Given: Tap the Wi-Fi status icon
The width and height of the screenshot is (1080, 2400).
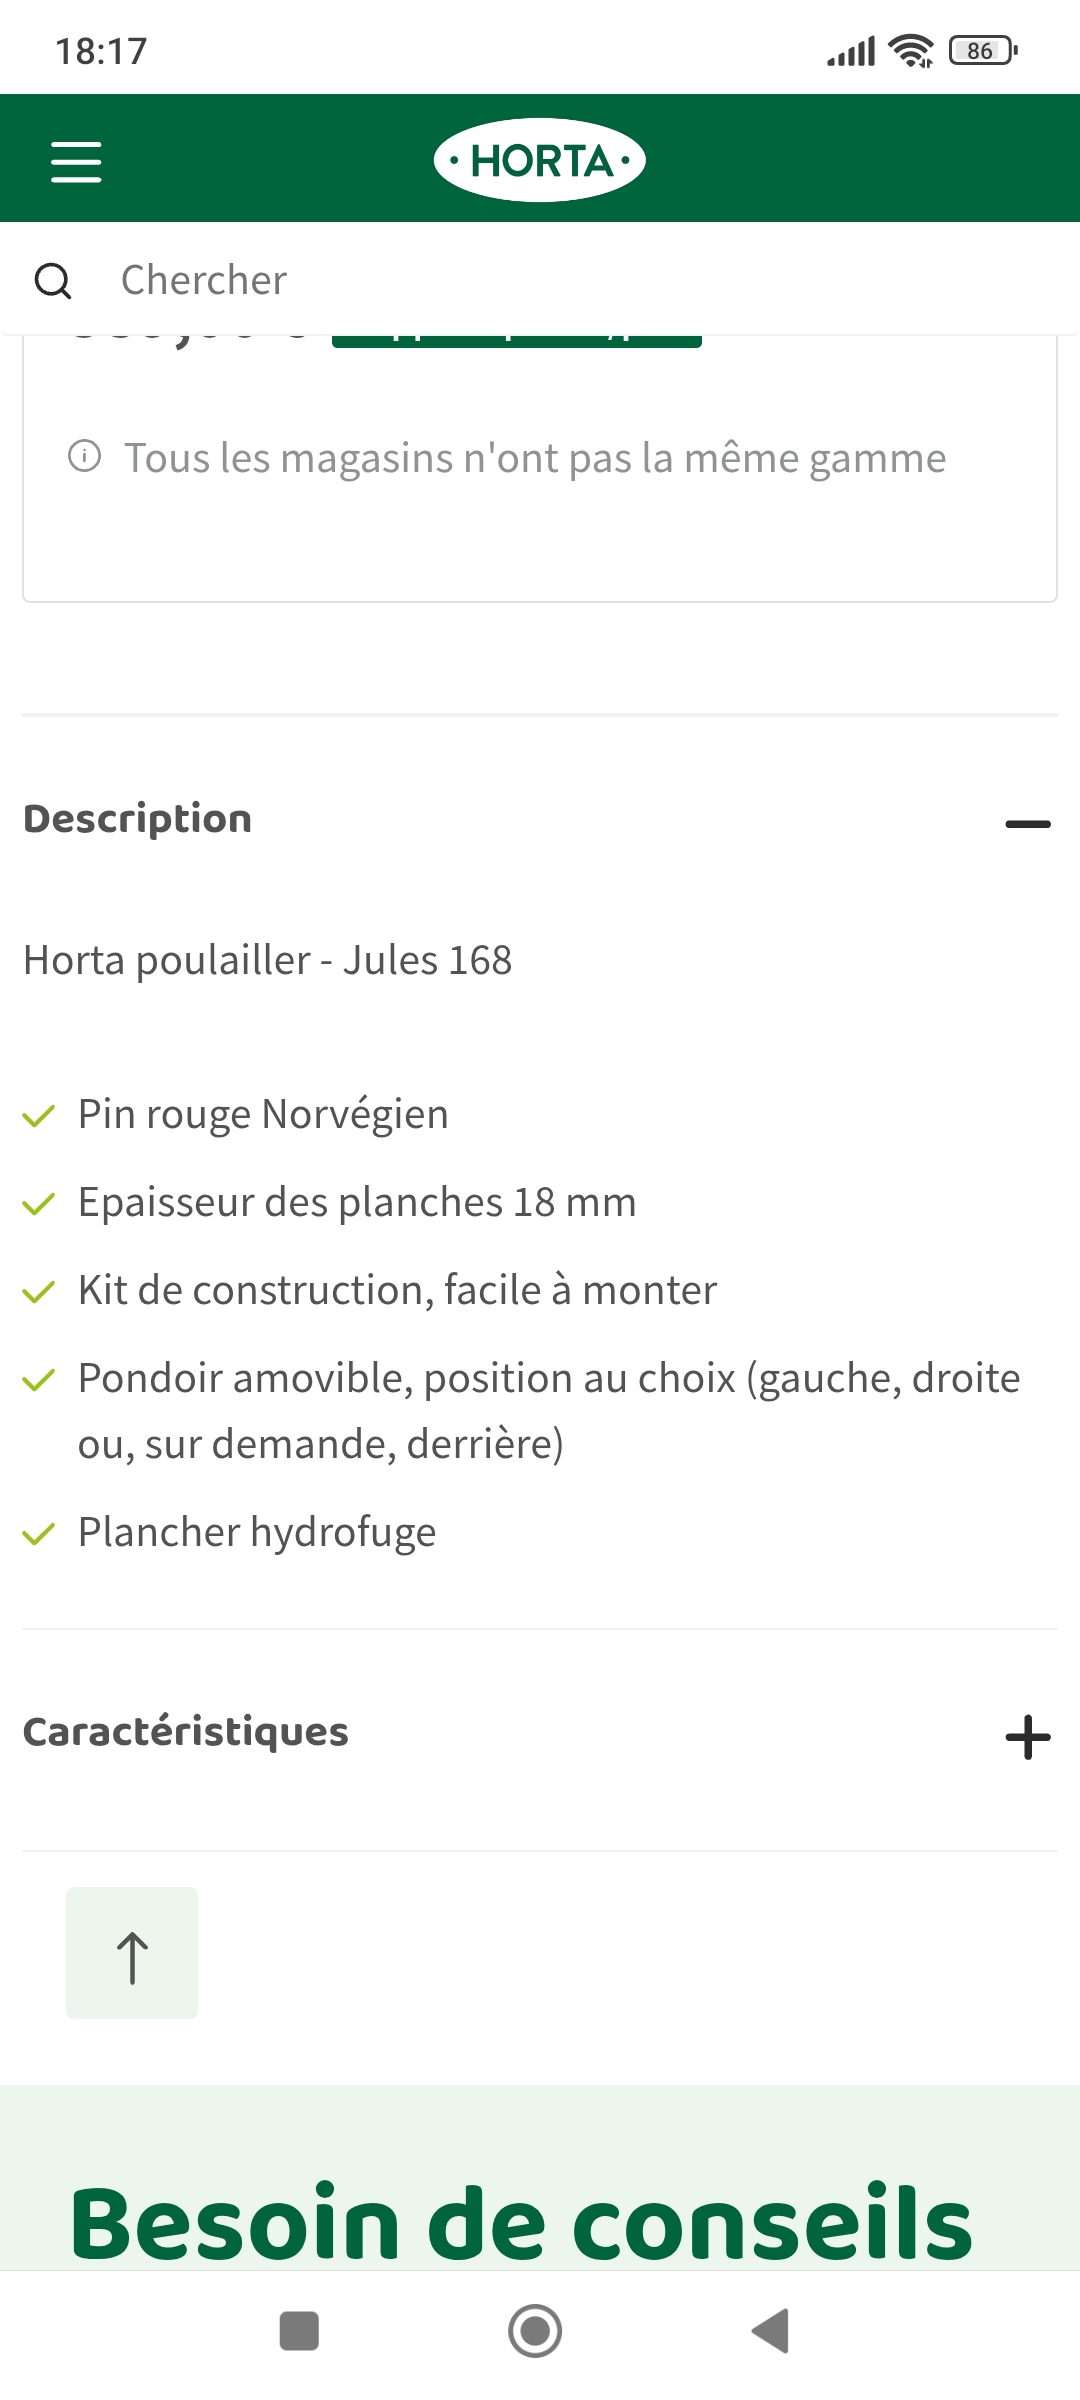Looking at the screenshot, I should tap(910, 50).
